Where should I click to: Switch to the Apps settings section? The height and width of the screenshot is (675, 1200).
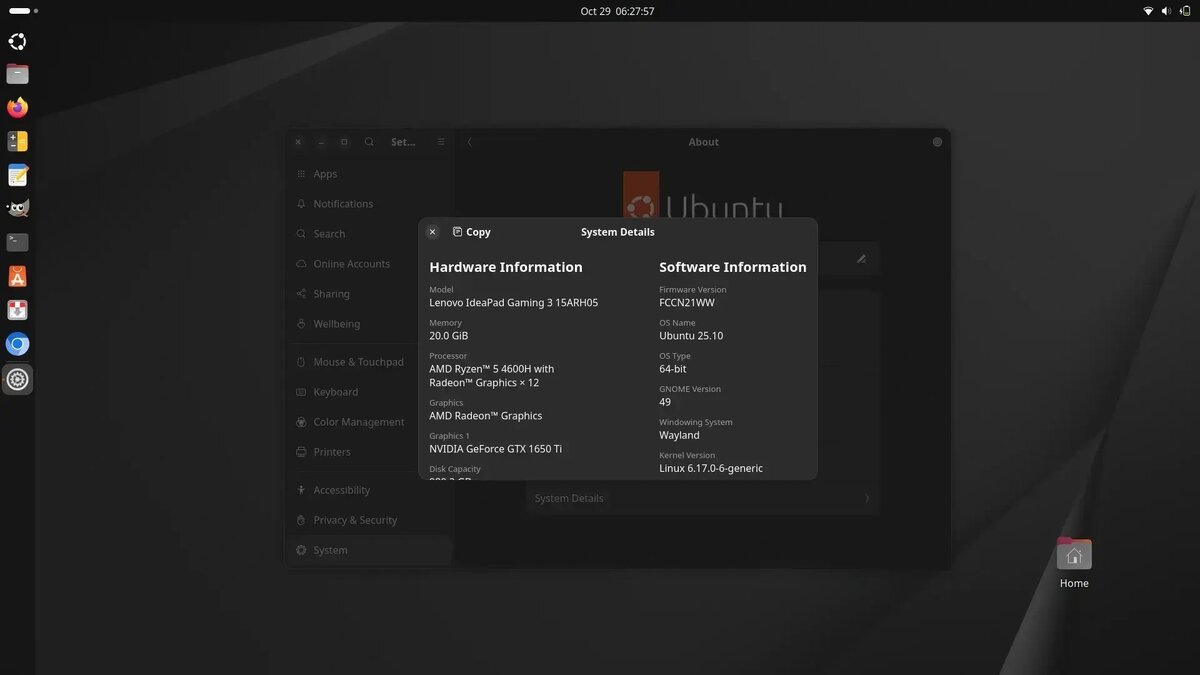point(325,173)
